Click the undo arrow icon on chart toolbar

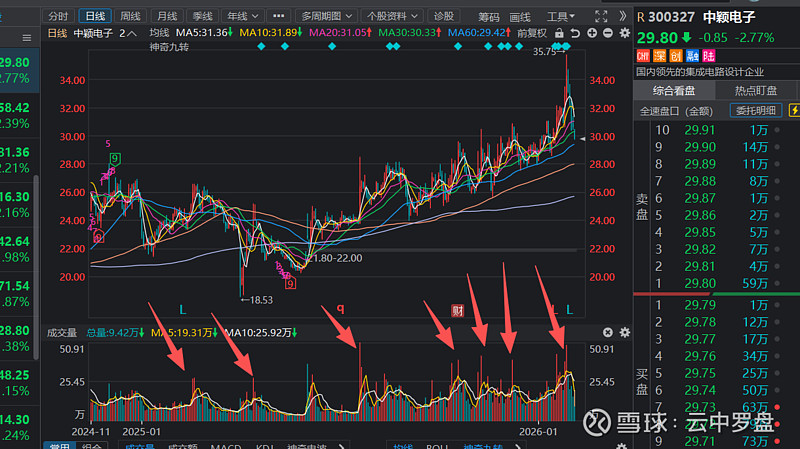[577, 33]
